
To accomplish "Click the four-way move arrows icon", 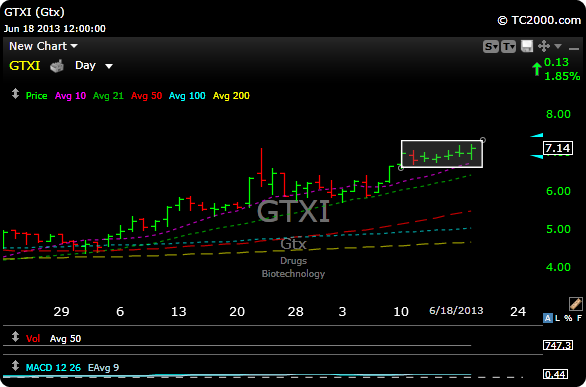I will pyautogui.click(x=543, y=46).
